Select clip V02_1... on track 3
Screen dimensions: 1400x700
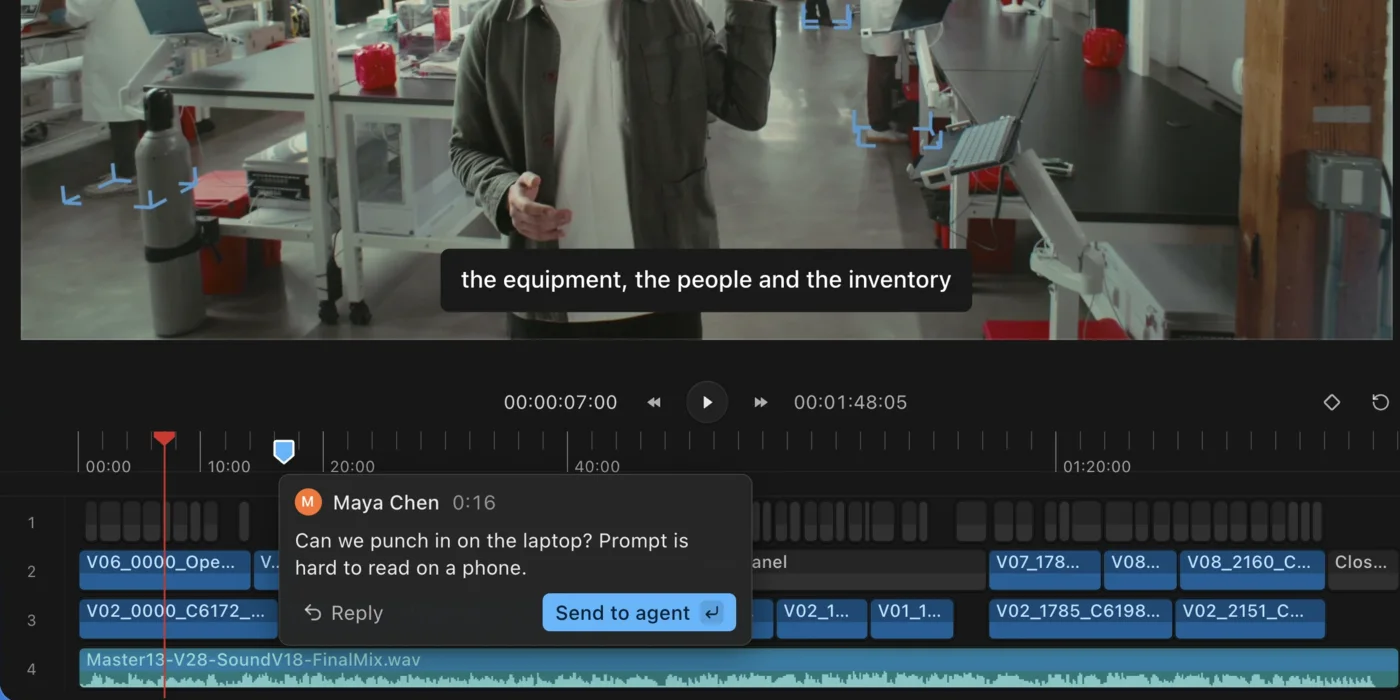[x=821, y=619]
